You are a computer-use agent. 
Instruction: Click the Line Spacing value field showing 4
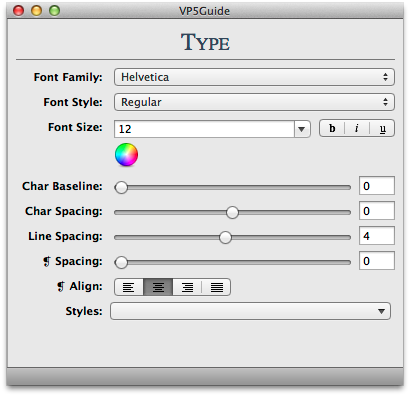click(x=377, y=236)
